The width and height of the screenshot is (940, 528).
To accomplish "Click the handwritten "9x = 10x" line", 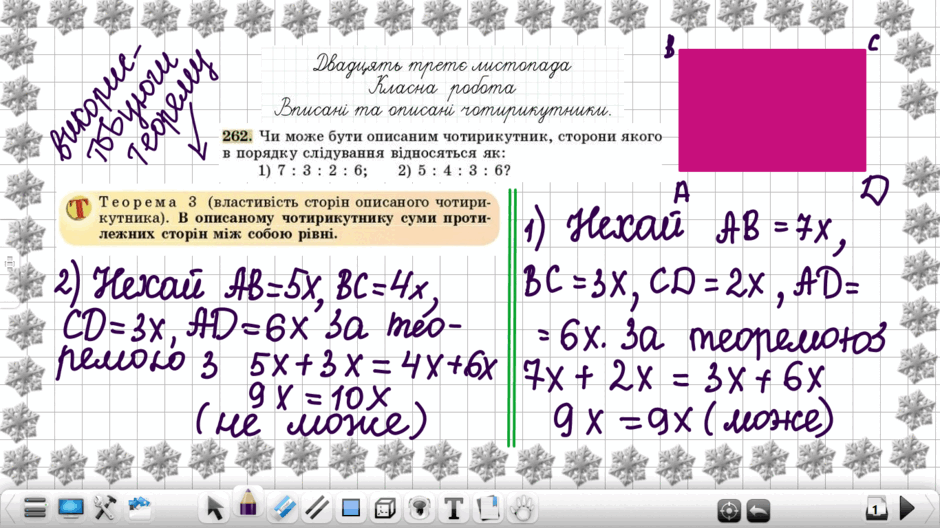I will click(320, 398).
